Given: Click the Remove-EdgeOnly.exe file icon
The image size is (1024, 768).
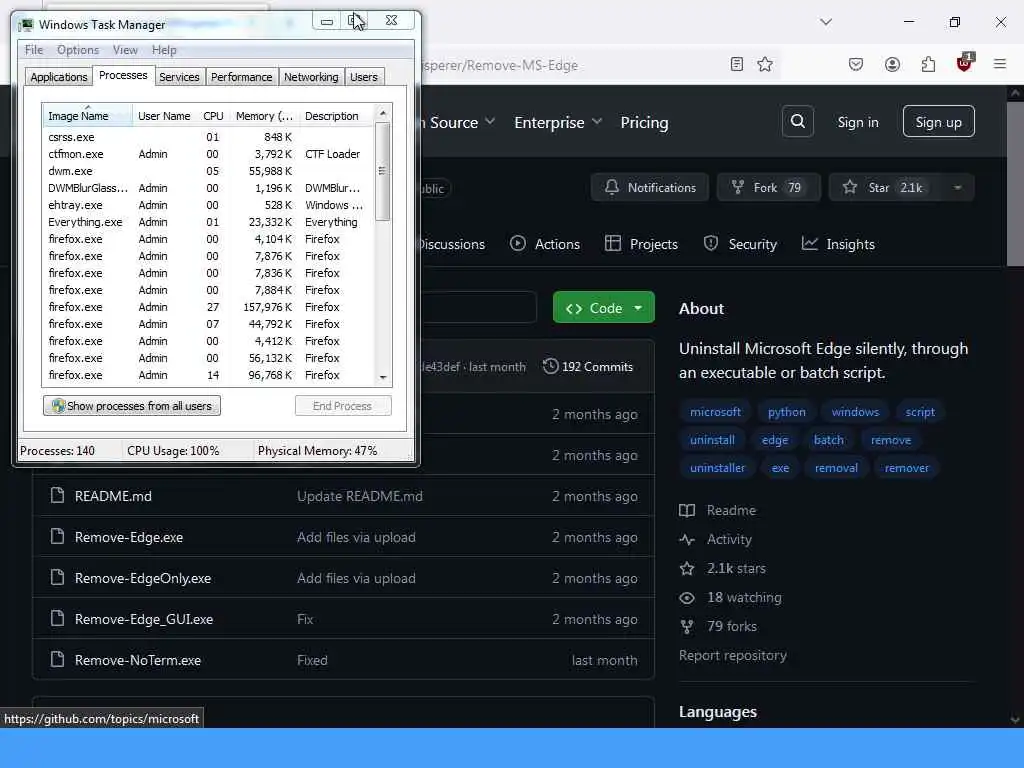Looking at the screenshot, I should point(57,577).
